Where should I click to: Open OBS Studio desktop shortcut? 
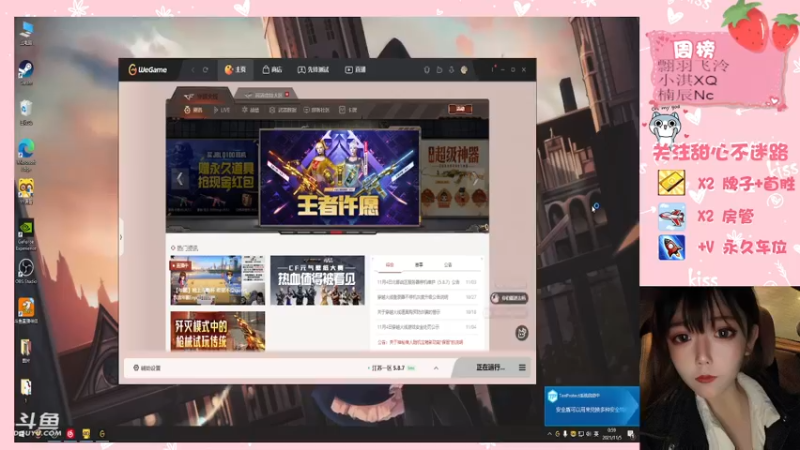[x=26, y=271]
